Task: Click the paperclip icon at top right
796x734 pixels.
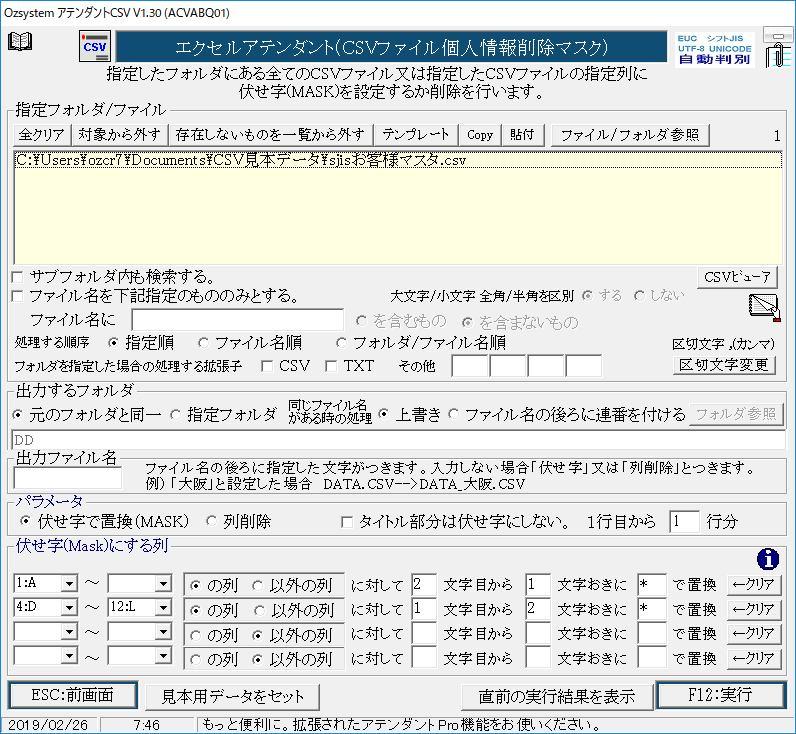Action: [x=774, y=47]
